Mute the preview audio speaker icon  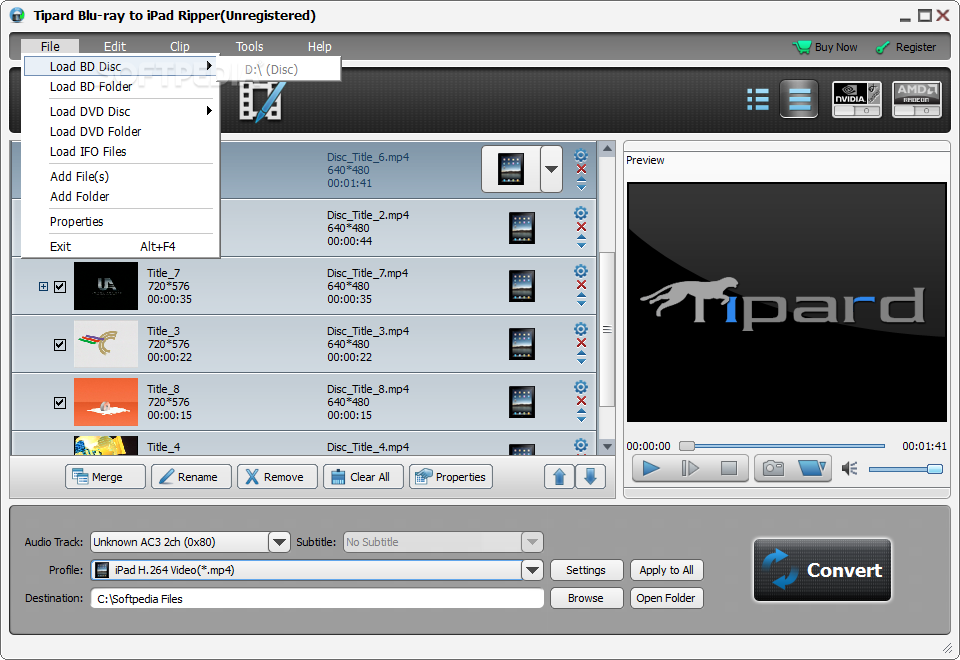tap(849, 469)
